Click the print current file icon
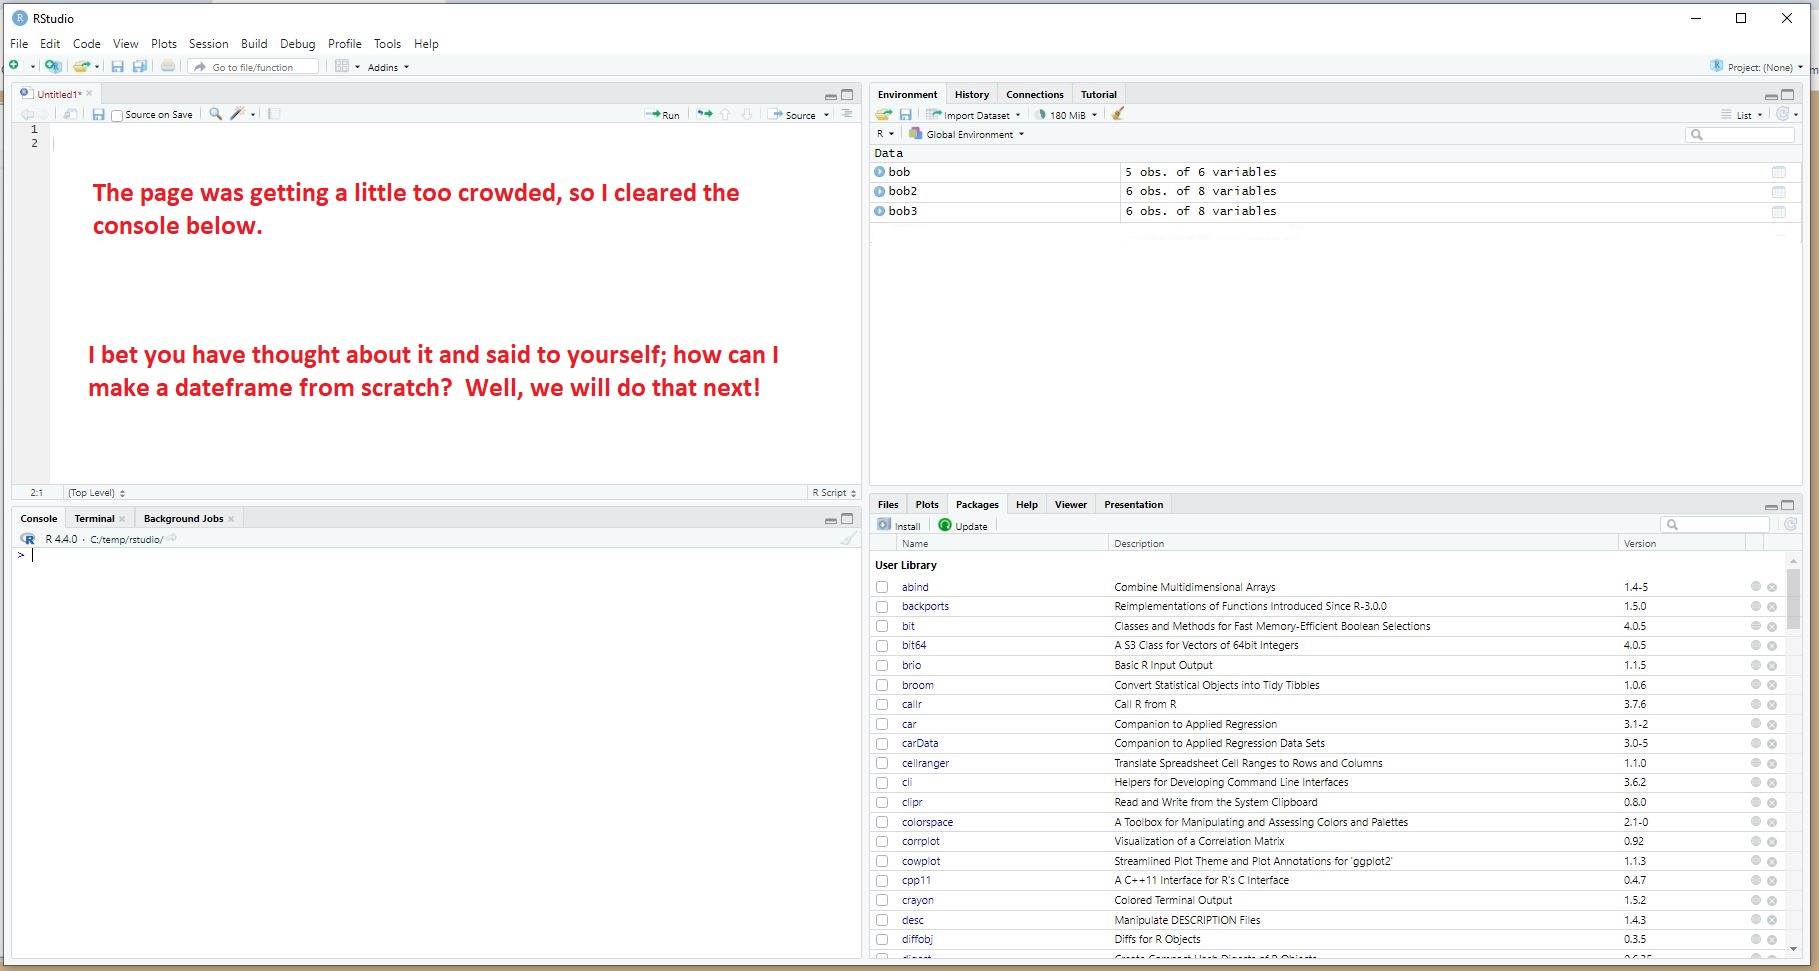 (x=168, y=67)
